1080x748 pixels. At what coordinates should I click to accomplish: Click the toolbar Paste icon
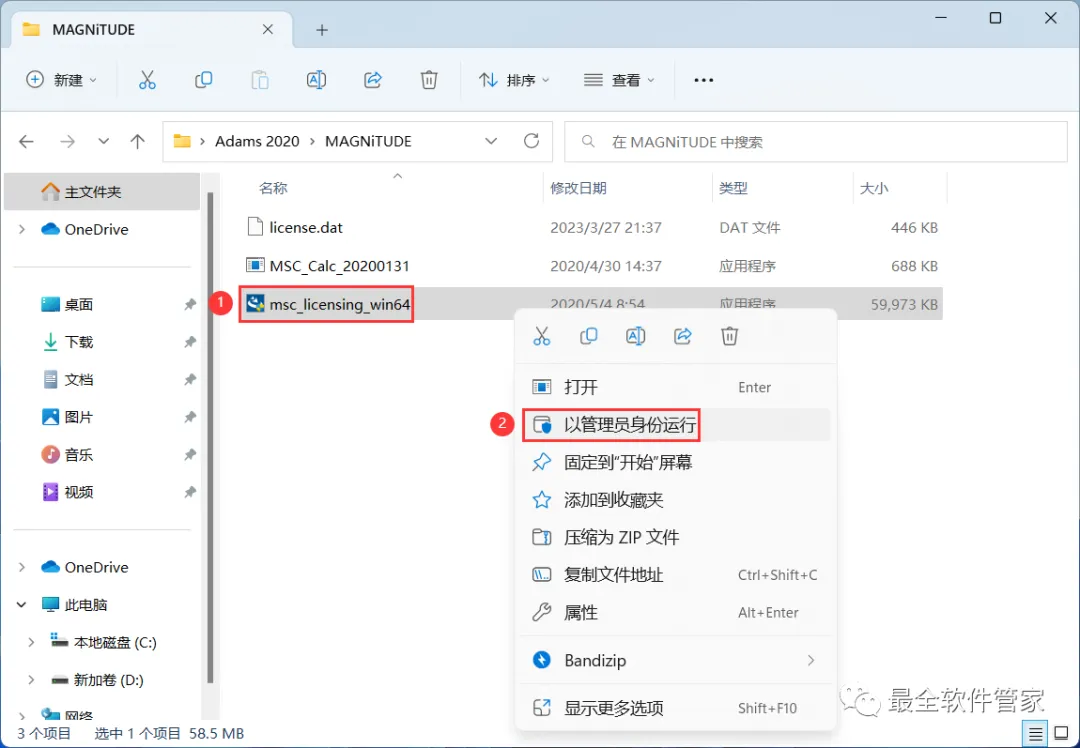coord(260,80)
